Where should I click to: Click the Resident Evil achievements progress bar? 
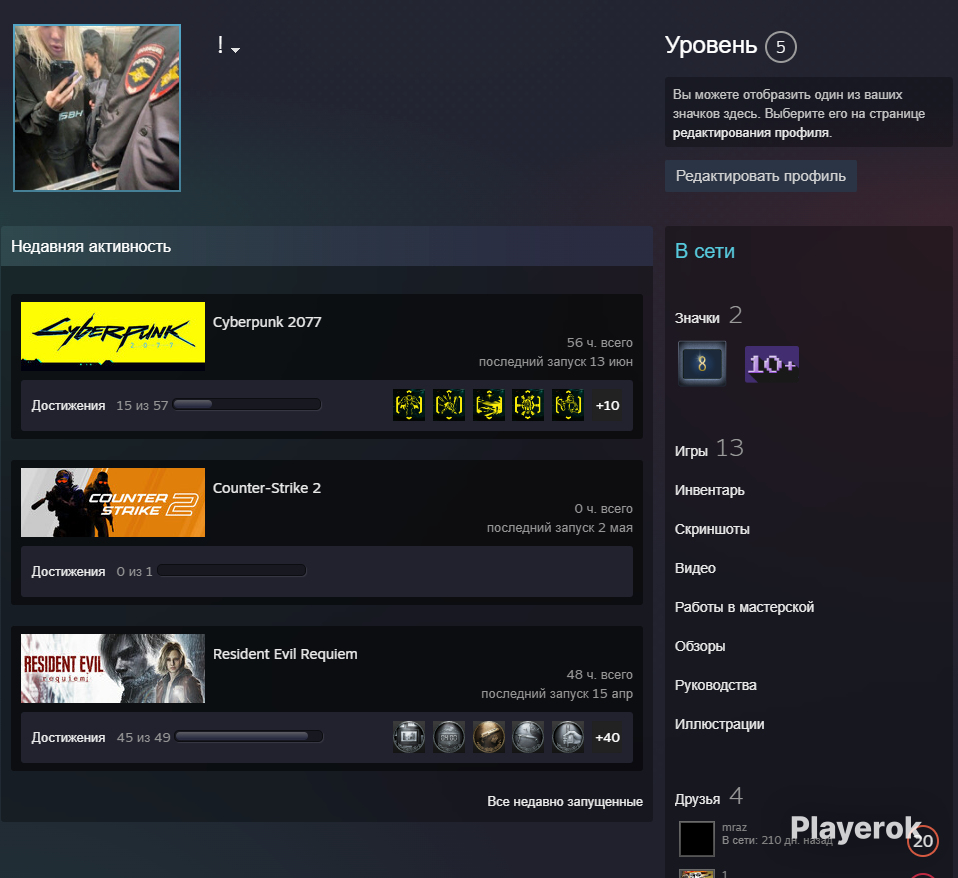249,736
